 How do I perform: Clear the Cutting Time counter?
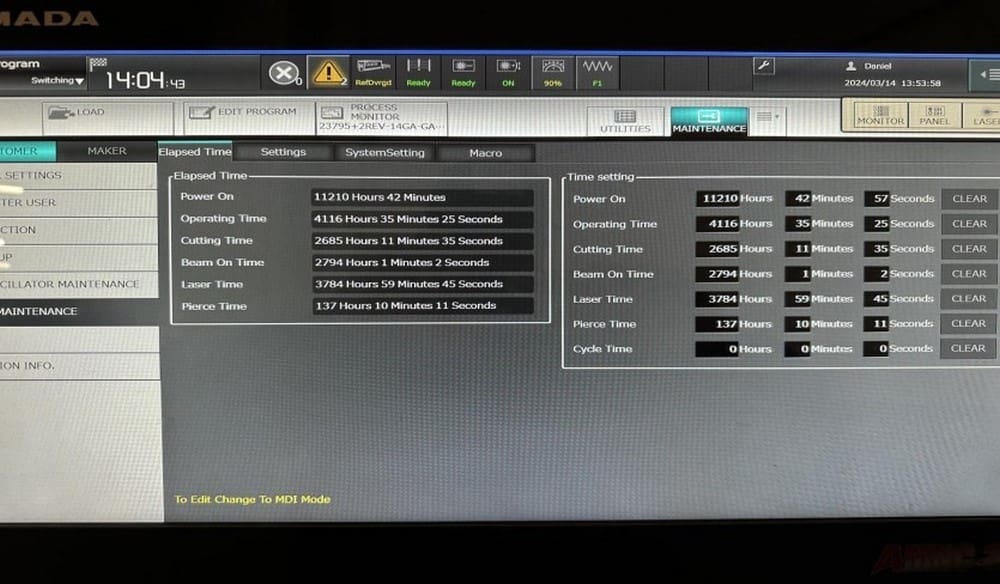pyautogui.click(x=969, y=249)
